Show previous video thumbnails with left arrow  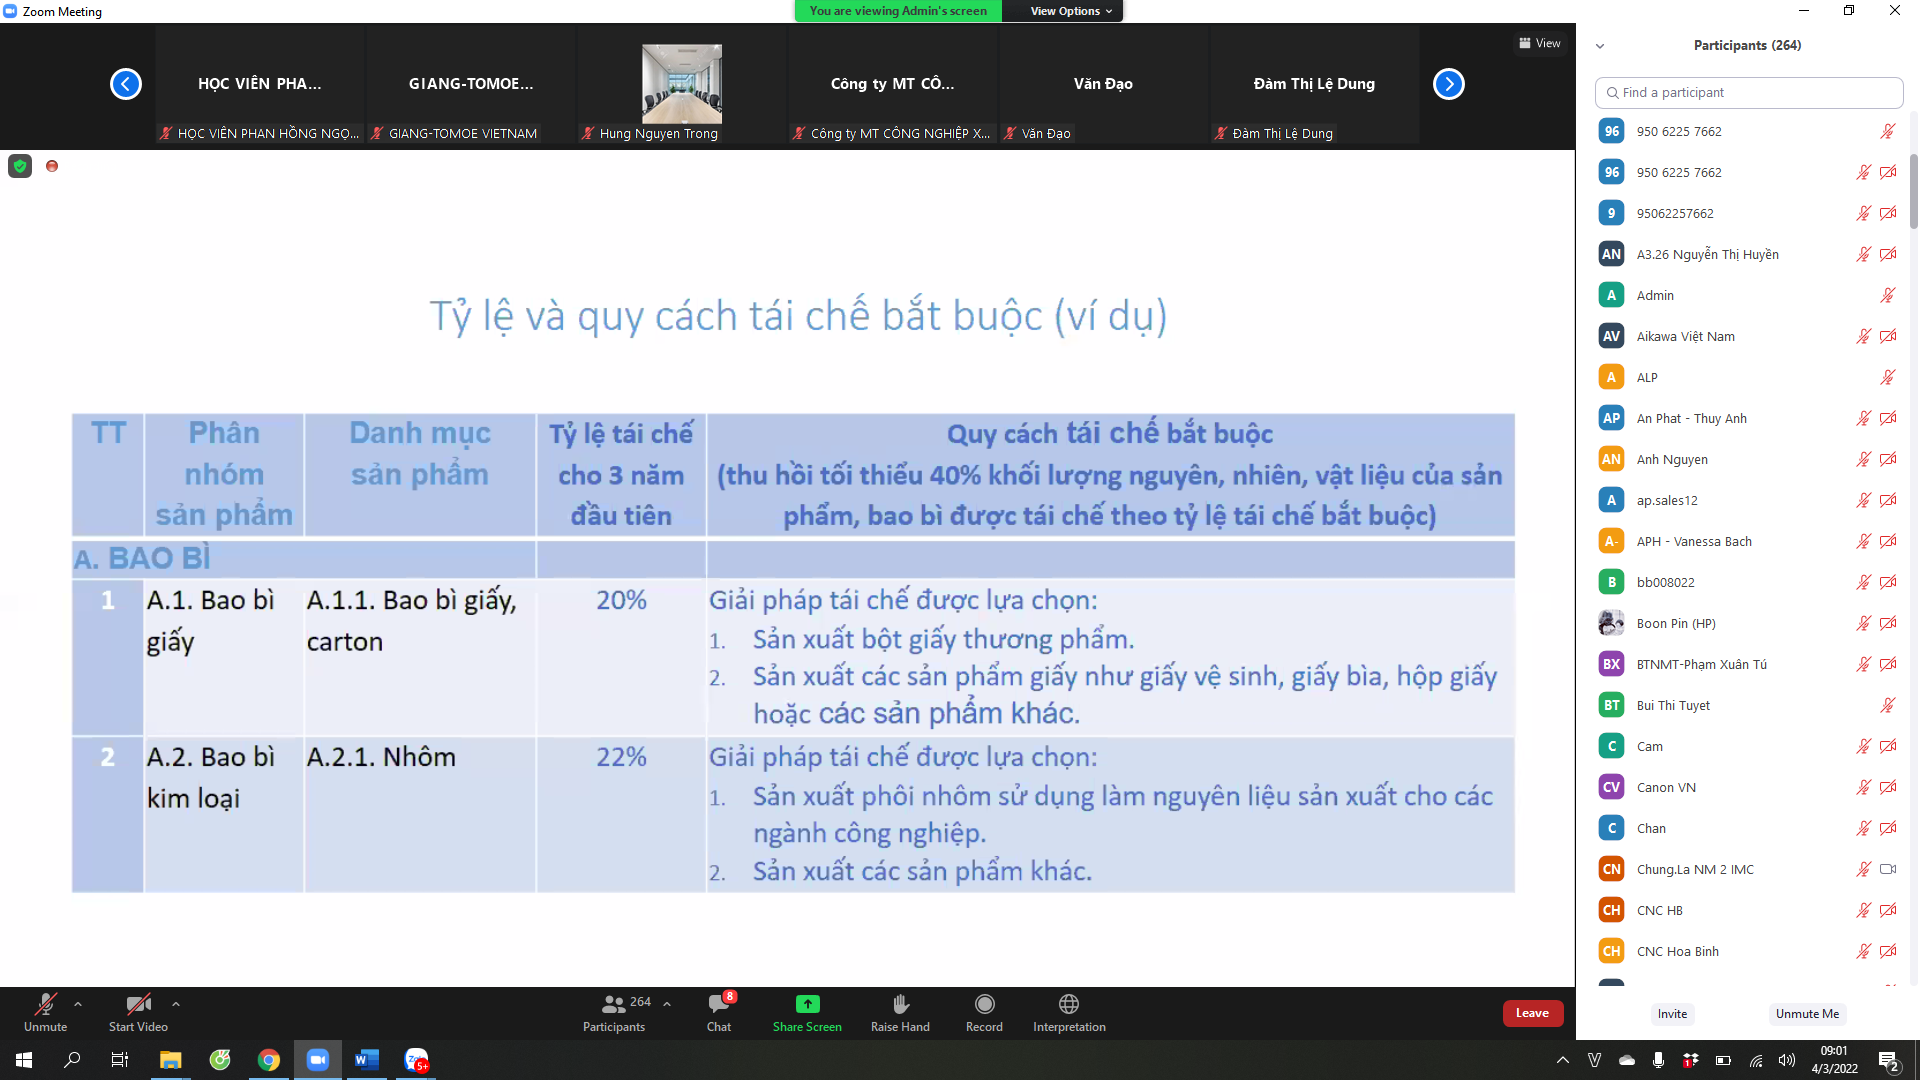point(126,84)
